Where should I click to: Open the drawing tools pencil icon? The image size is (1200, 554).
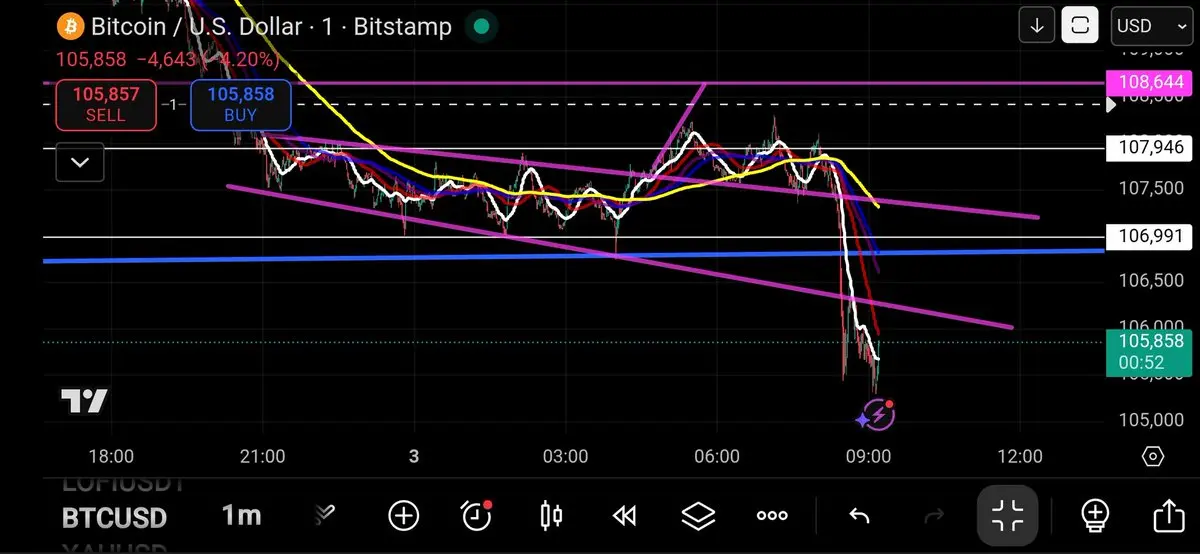click(x=323, y=515)
